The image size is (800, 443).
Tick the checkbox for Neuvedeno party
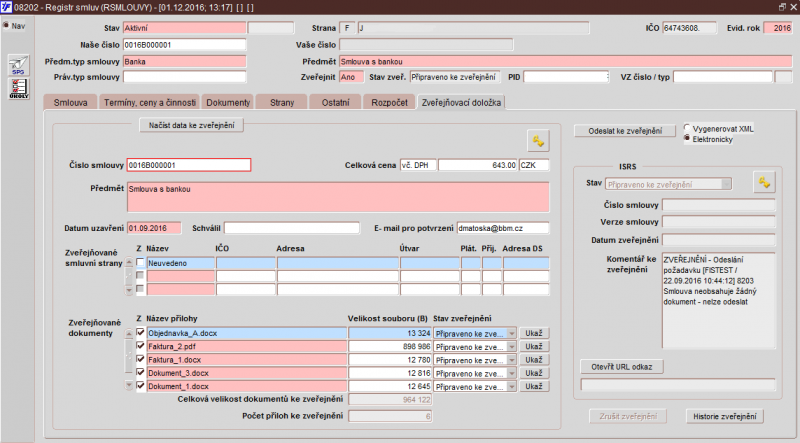click(140, 262)
